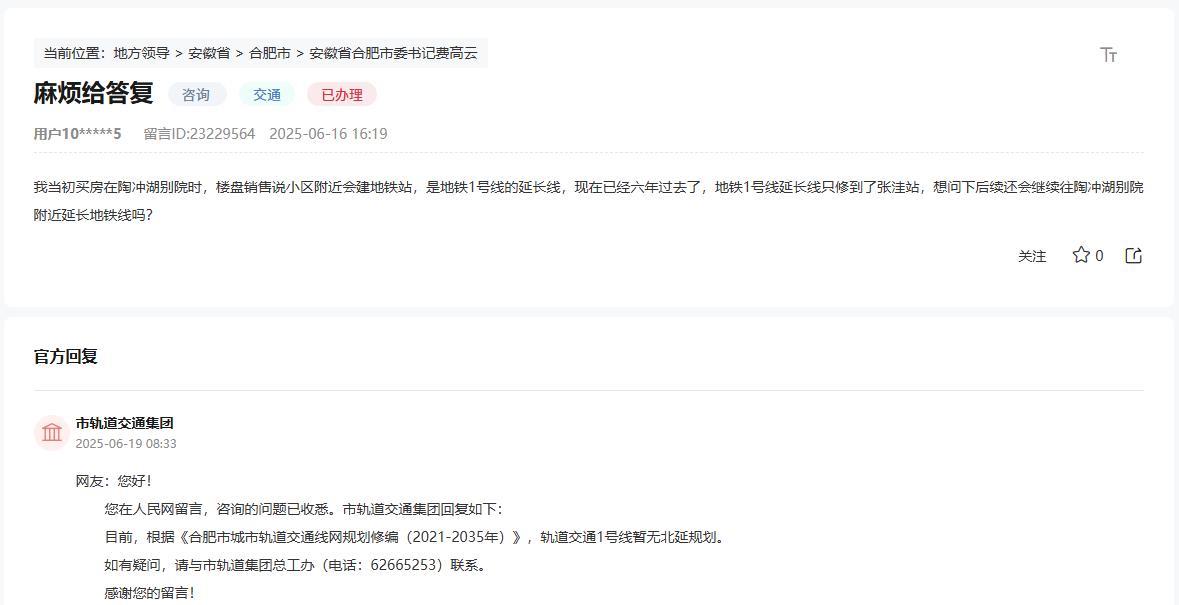The width and height of the screenshot is (1179, 605).
Task: Select the 咨询 tag
Action: (196, 95)
